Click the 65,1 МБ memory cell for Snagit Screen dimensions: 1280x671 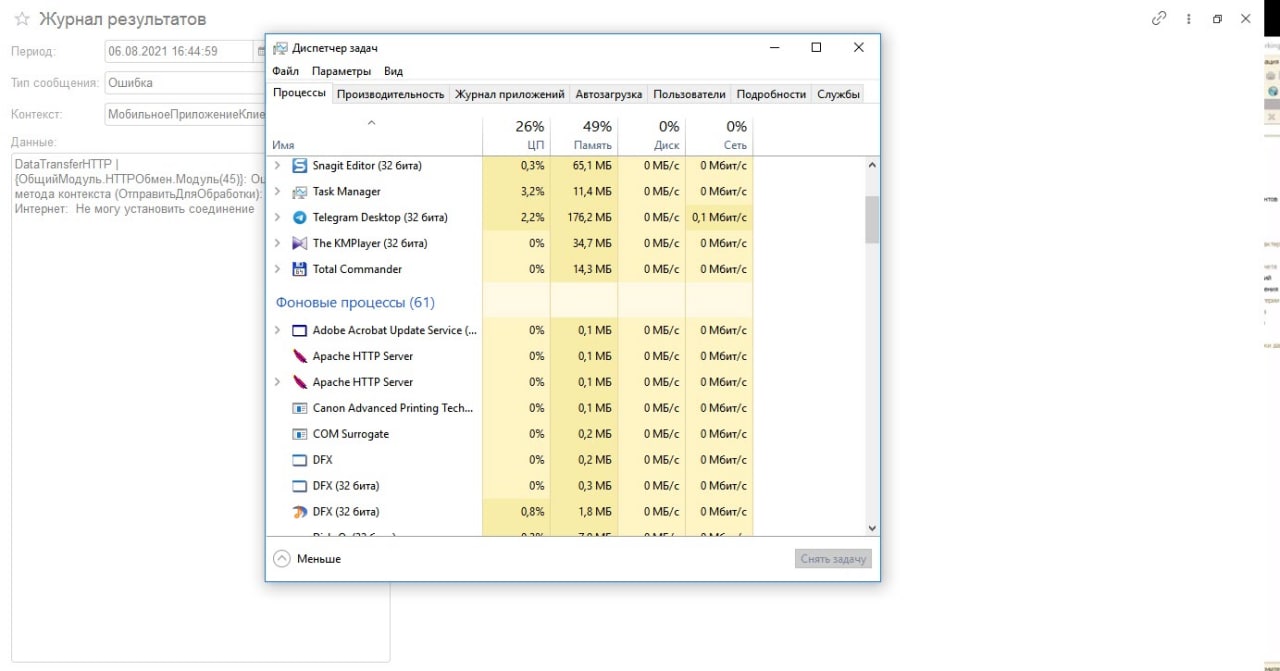584,165
